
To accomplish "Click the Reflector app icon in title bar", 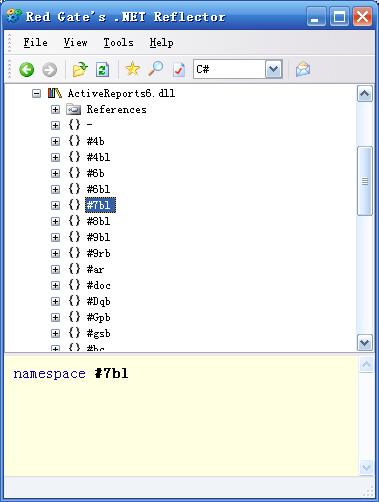I will tap(14, 16).
